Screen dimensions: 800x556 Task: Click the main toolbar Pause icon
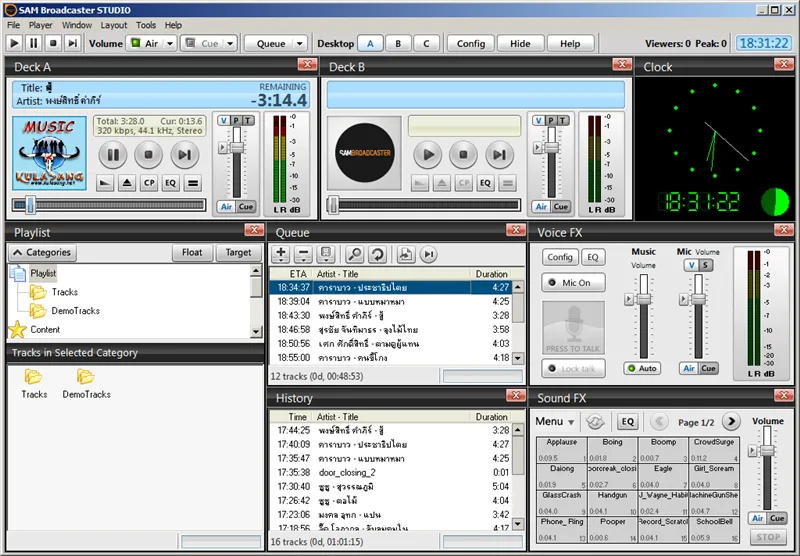(x=34, y=43)
